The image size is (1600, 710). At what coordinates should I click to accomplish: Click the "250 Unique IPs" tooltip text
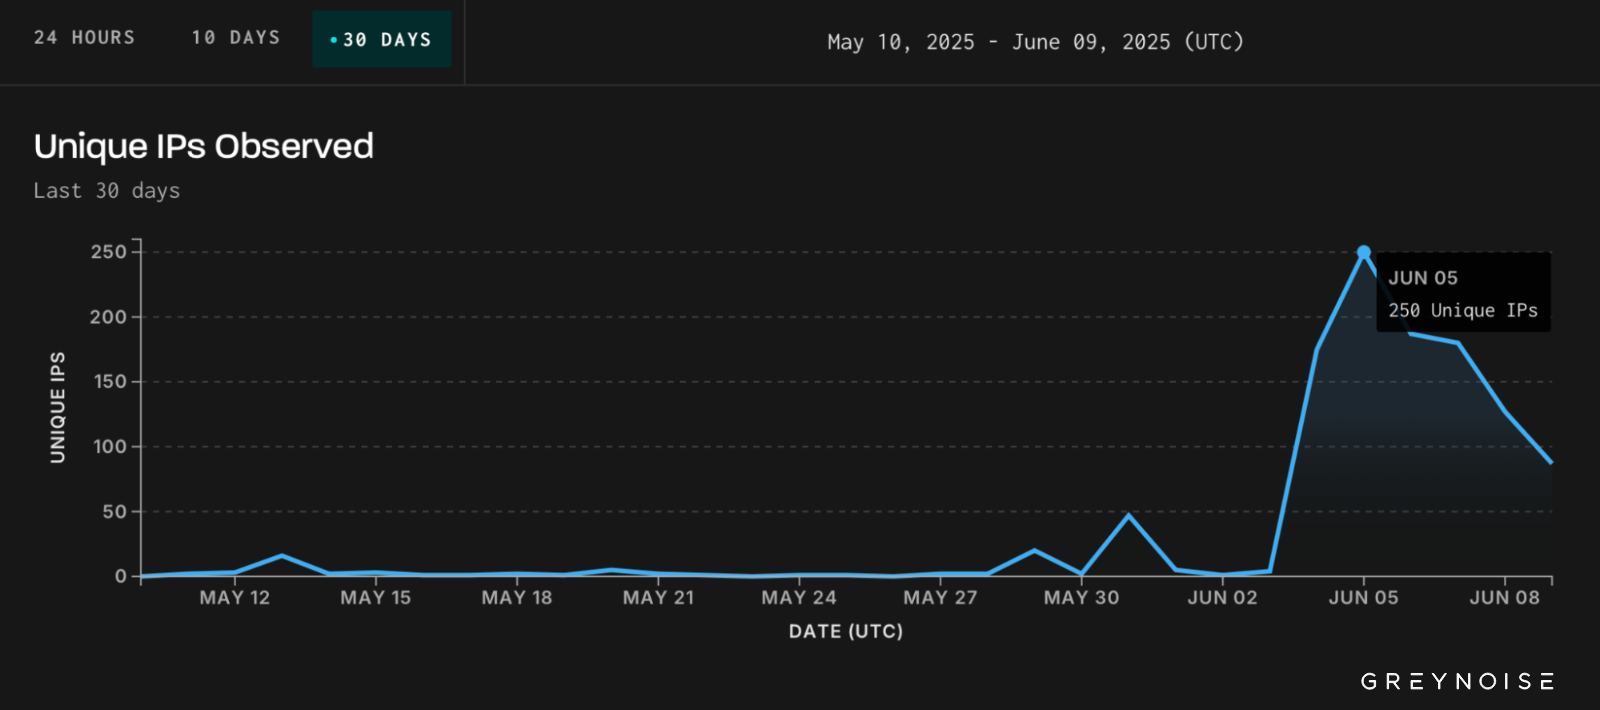click(1462, 311)
